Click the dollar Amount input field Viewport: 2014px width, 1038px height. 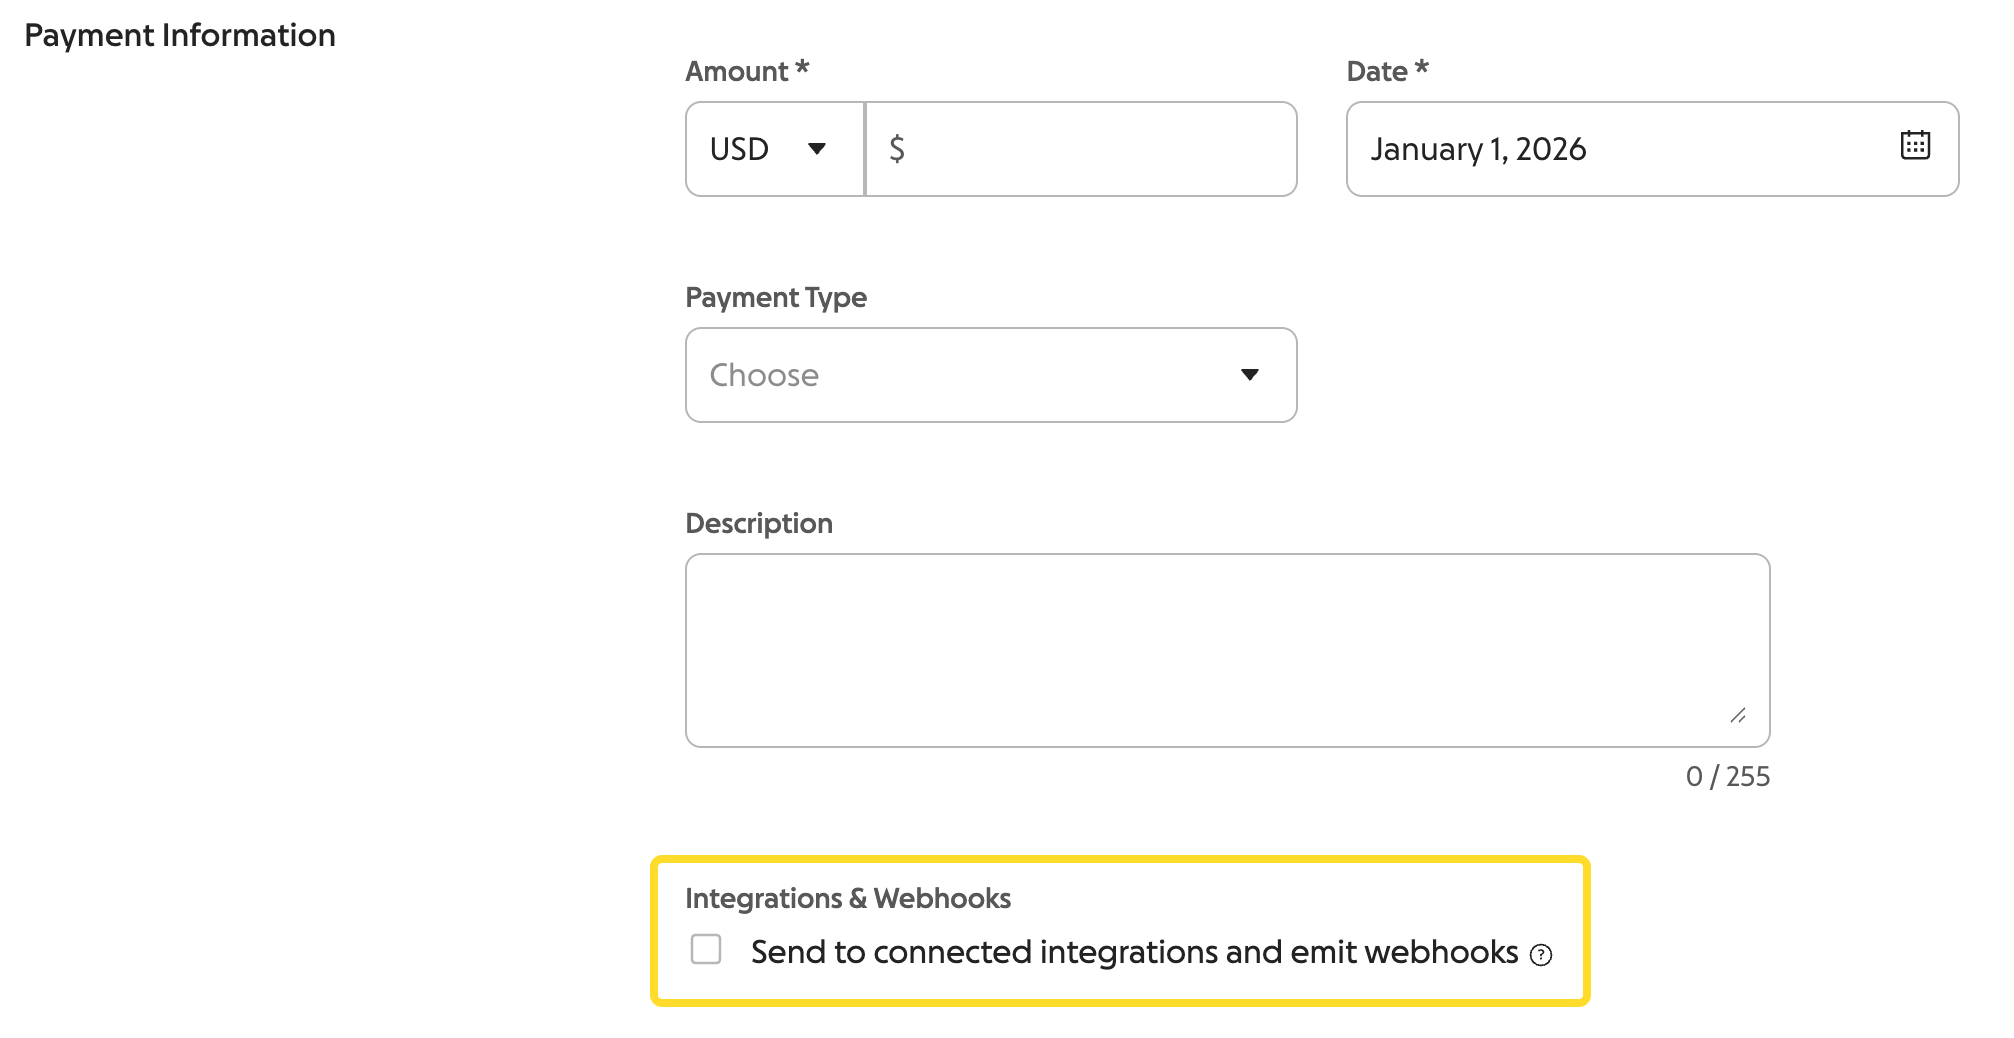1081,149
